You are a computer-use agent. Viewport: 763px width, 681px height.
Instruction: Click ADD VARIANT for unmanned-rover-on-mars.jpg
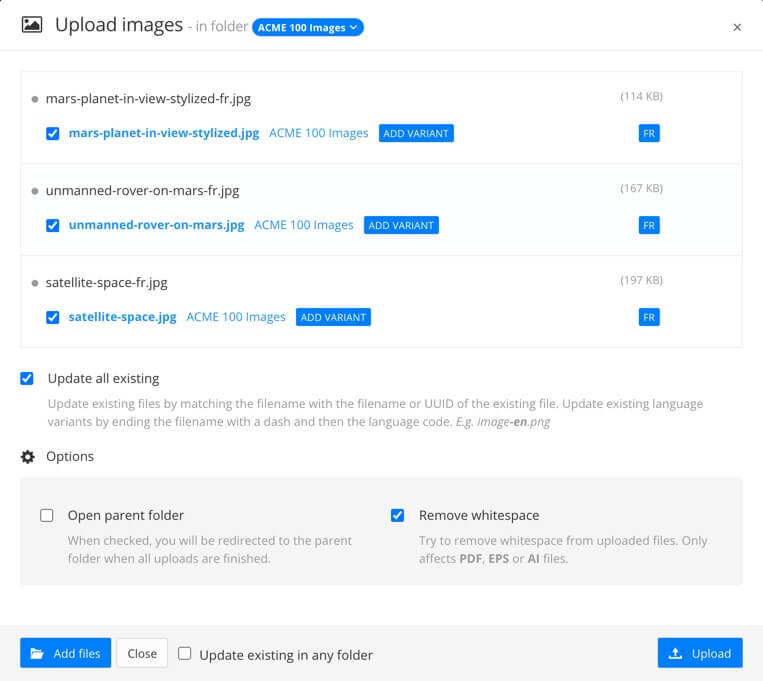(x=401, y=225)
